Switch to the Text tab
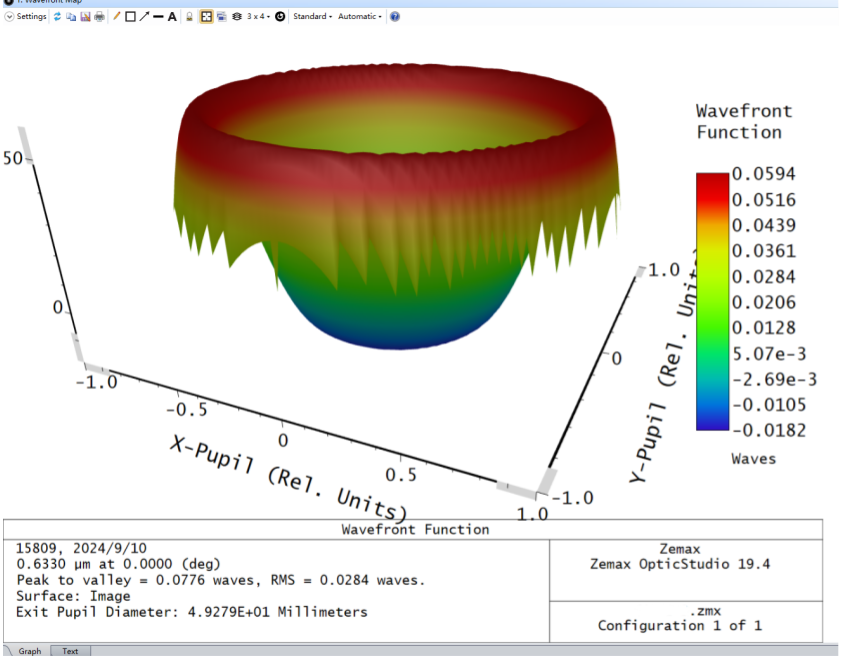Viewport: 843px width, 660px height. [70, 651]
